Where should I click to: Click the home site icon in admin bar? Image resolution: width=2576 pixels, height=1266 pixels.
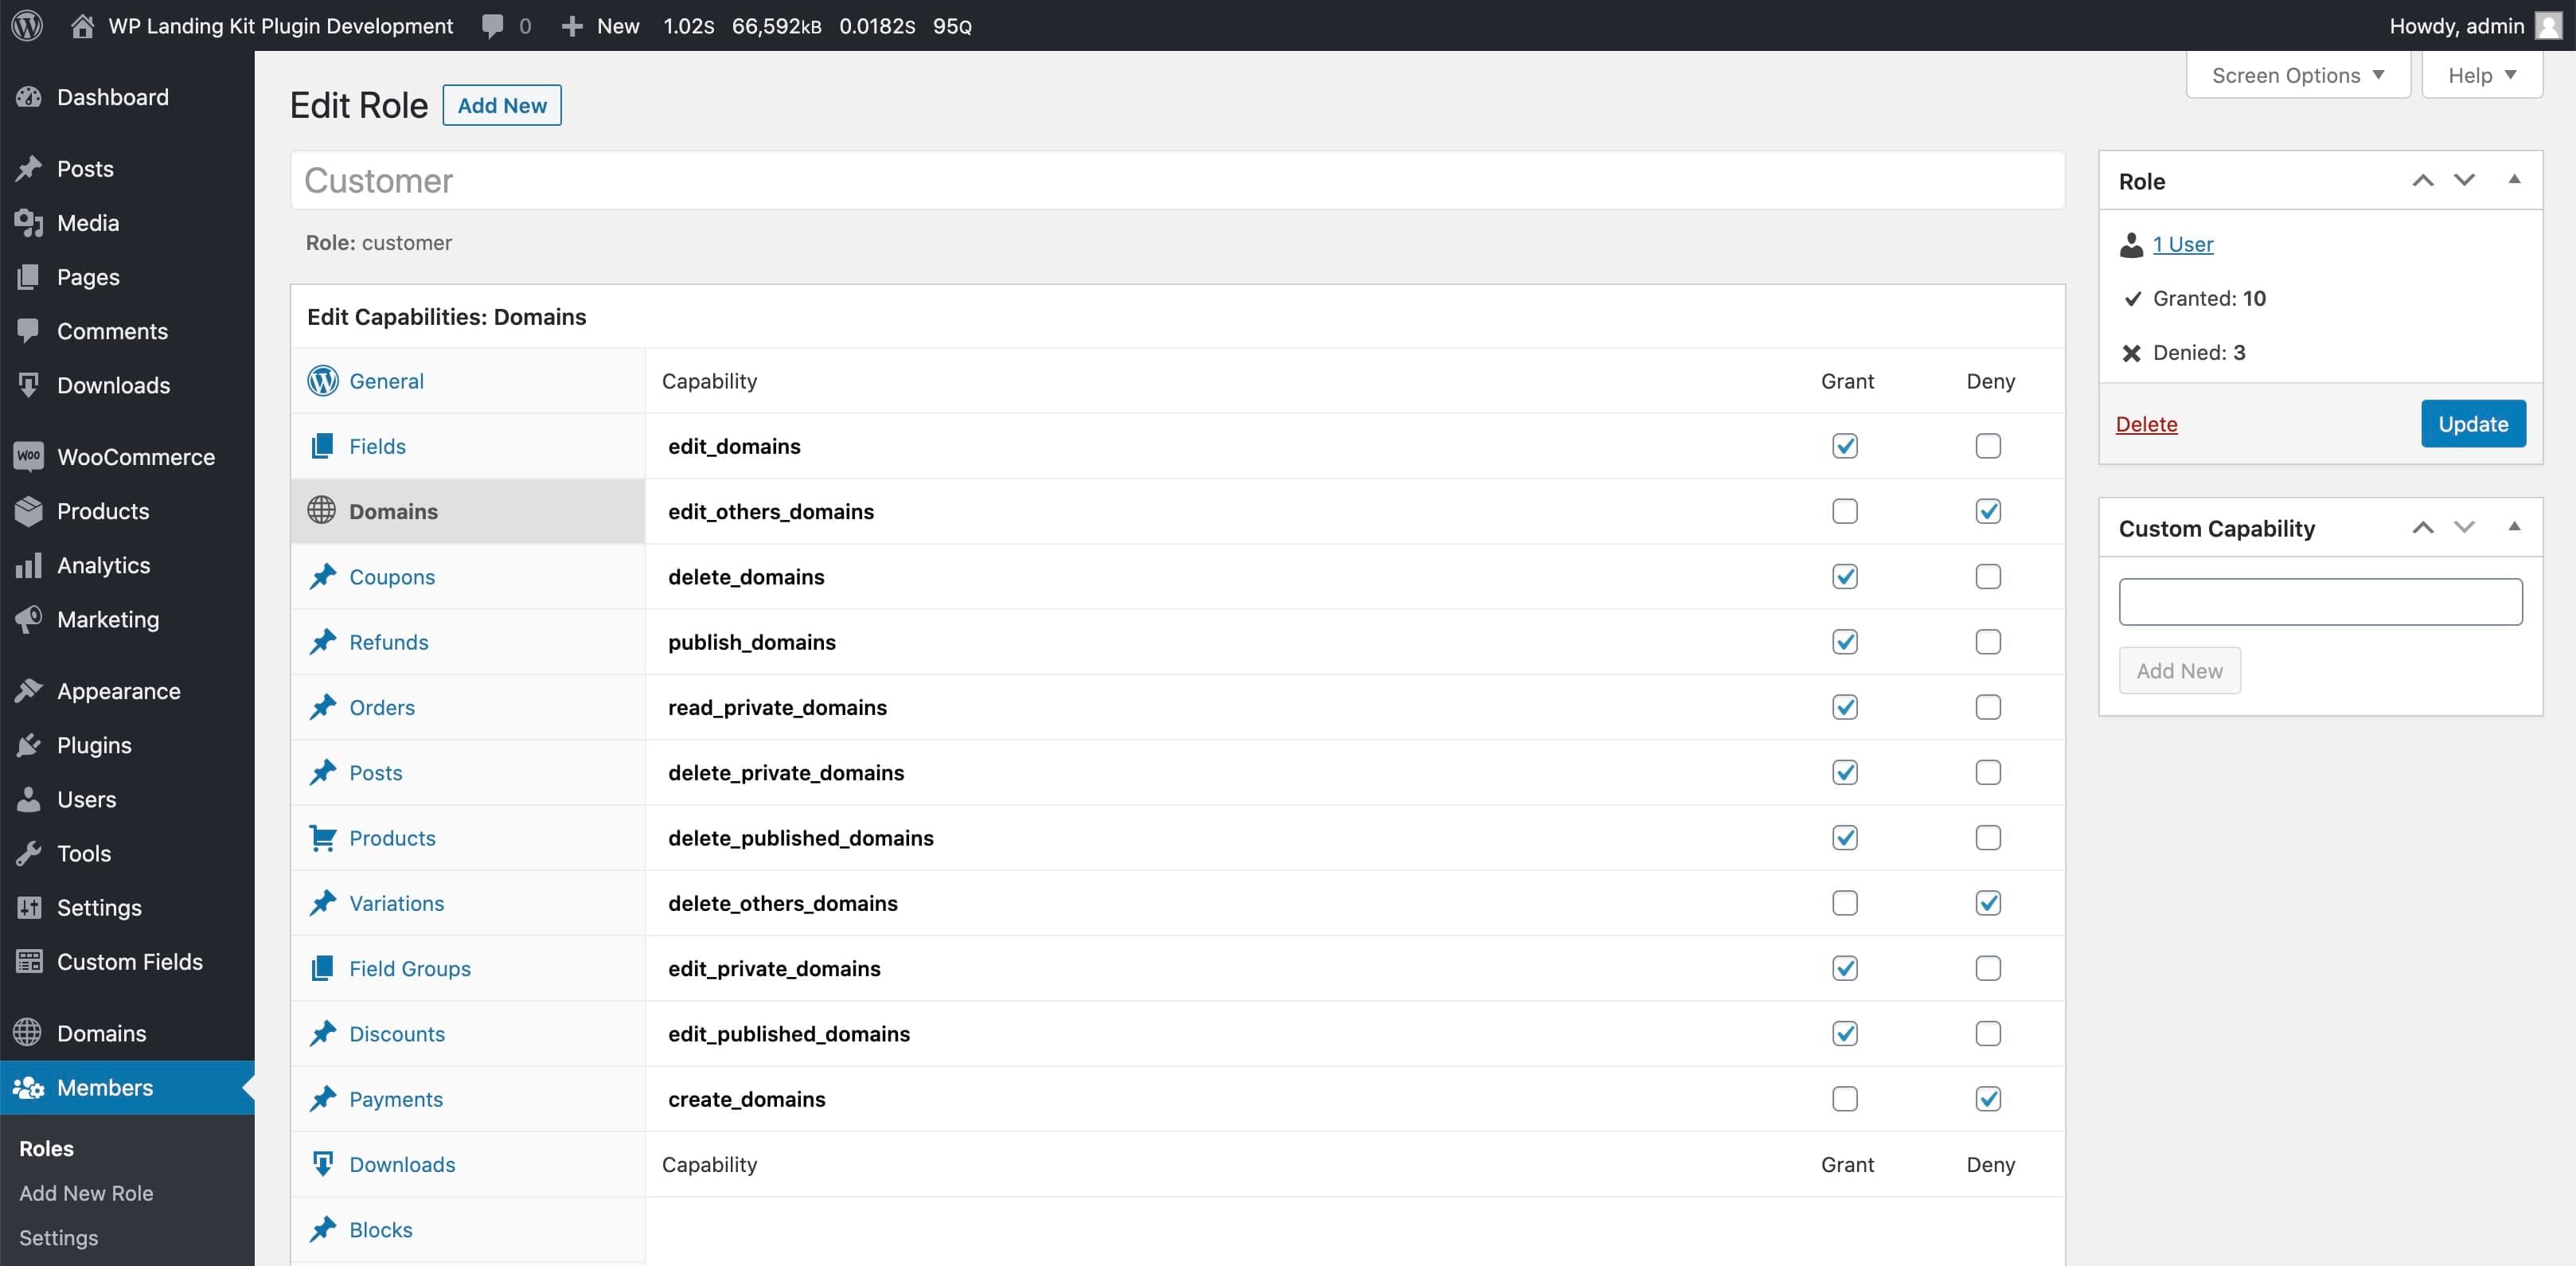pyautogui.click(x=83, y=25)
